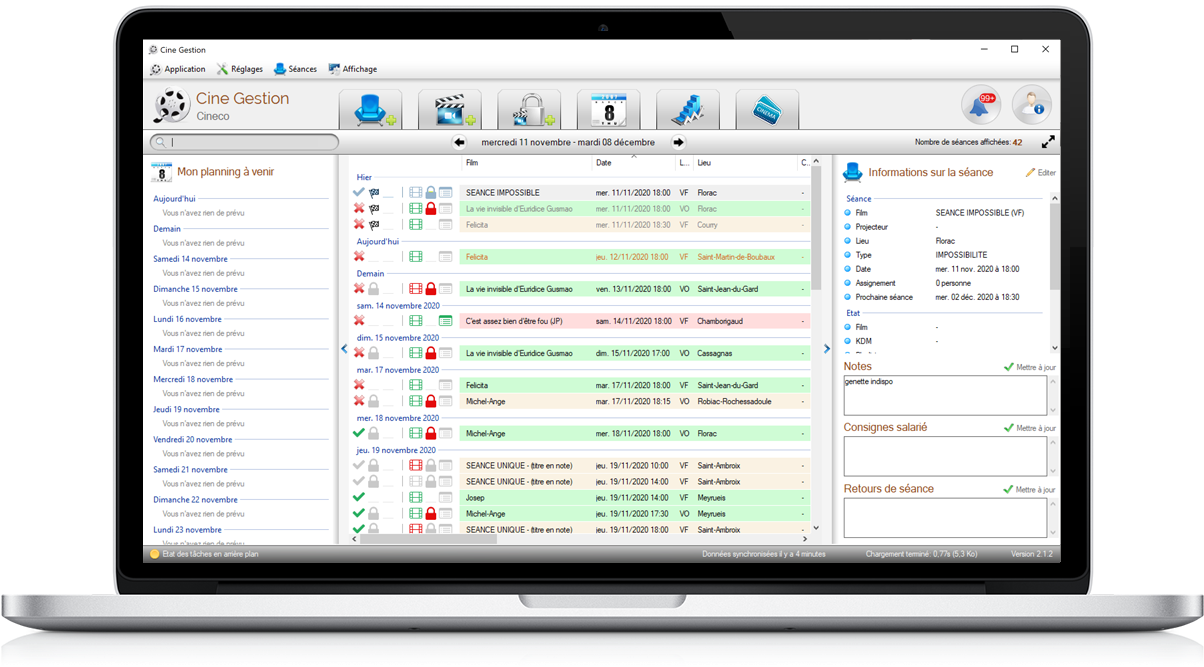1204x667 pixels.
Task: Click the Informations sur la séance armchair icon
Action: [x=852, y=172]
